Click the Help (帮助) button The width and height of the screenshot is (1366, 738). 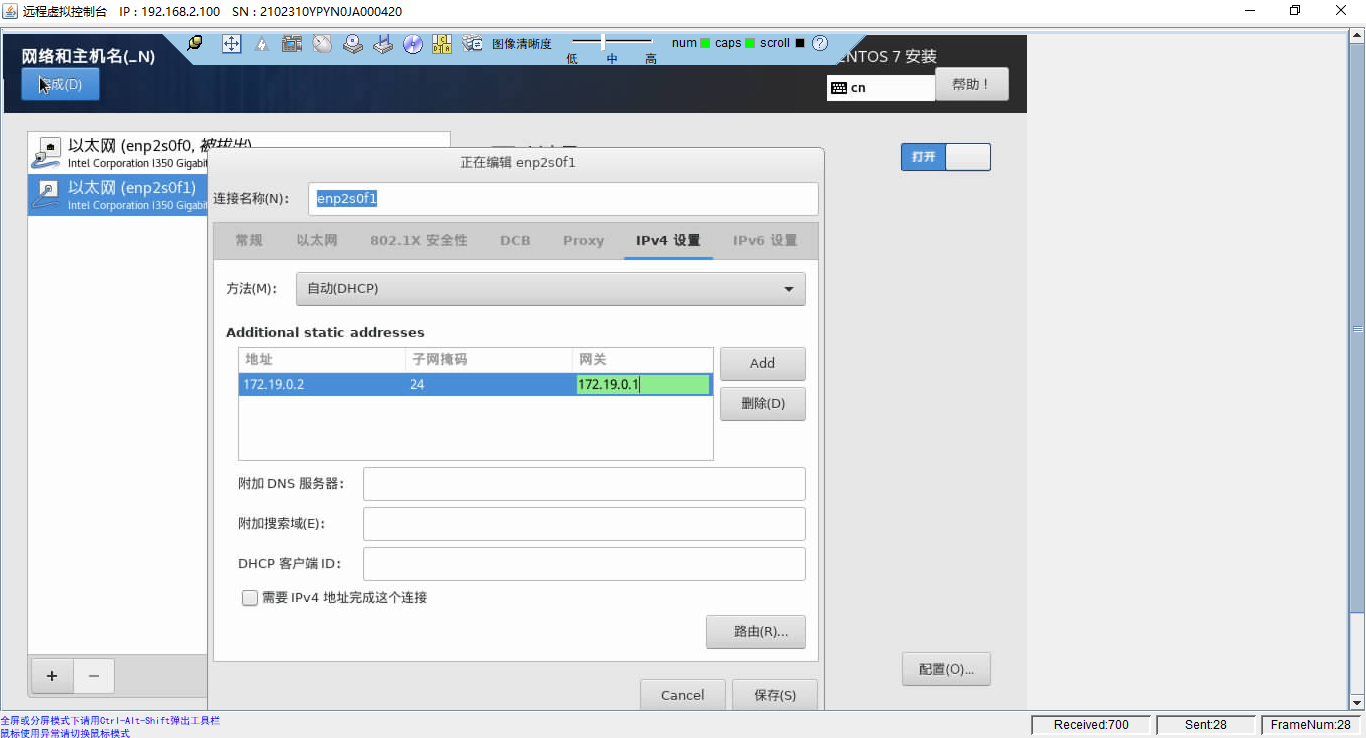coord(972,85)
